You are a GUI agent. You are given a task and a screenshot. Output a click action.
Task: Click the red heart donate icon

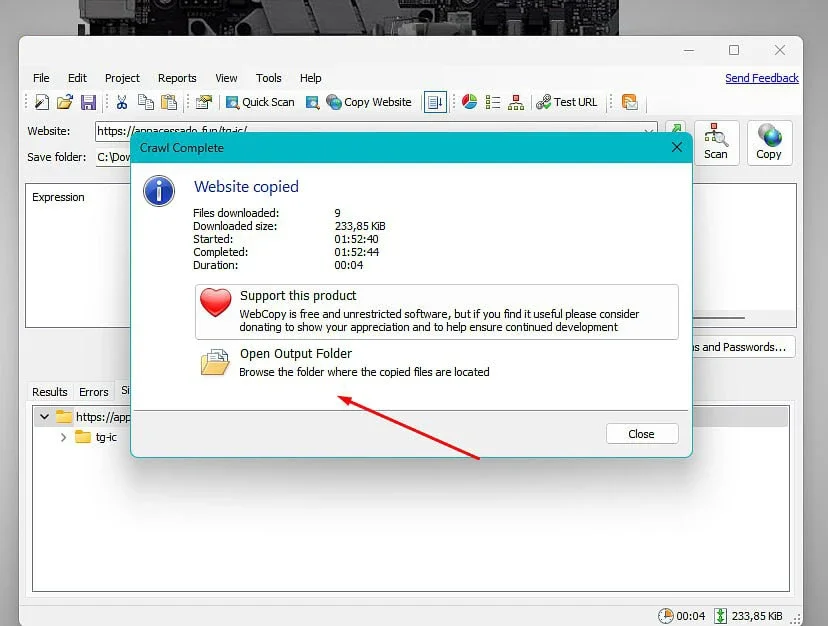[215, 302]
